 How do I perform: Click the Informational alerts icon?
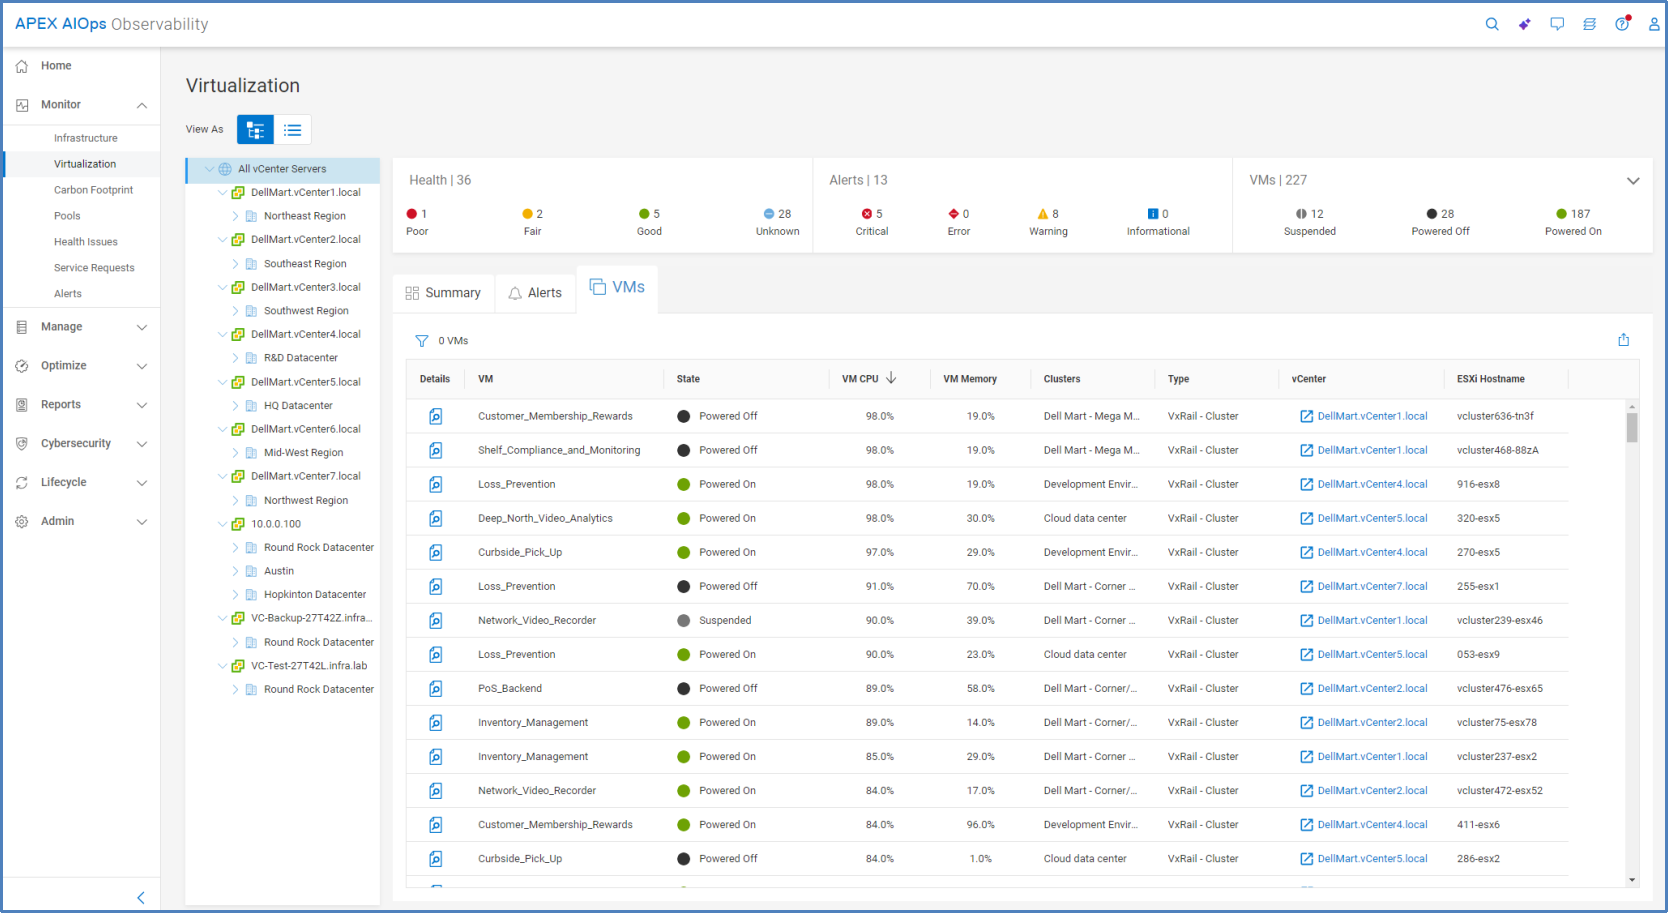tap(1153, 214)
